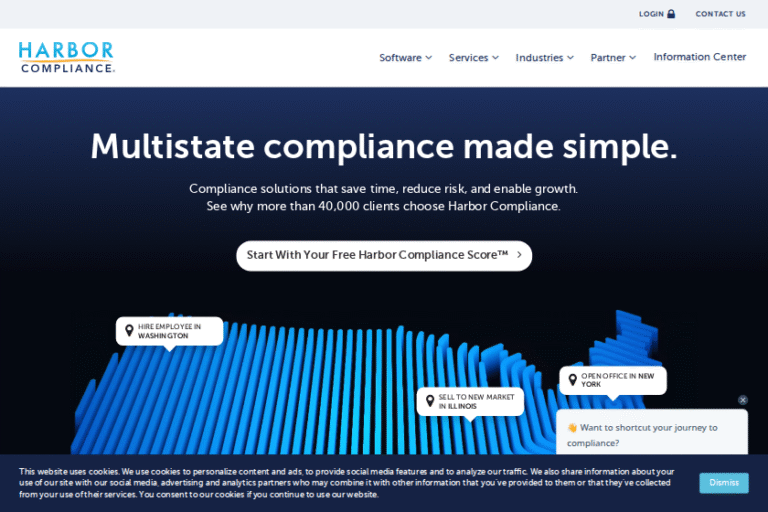Click the waving hand emoji in chat
This screenshot has width=768, height=512.
coord(572,428)
